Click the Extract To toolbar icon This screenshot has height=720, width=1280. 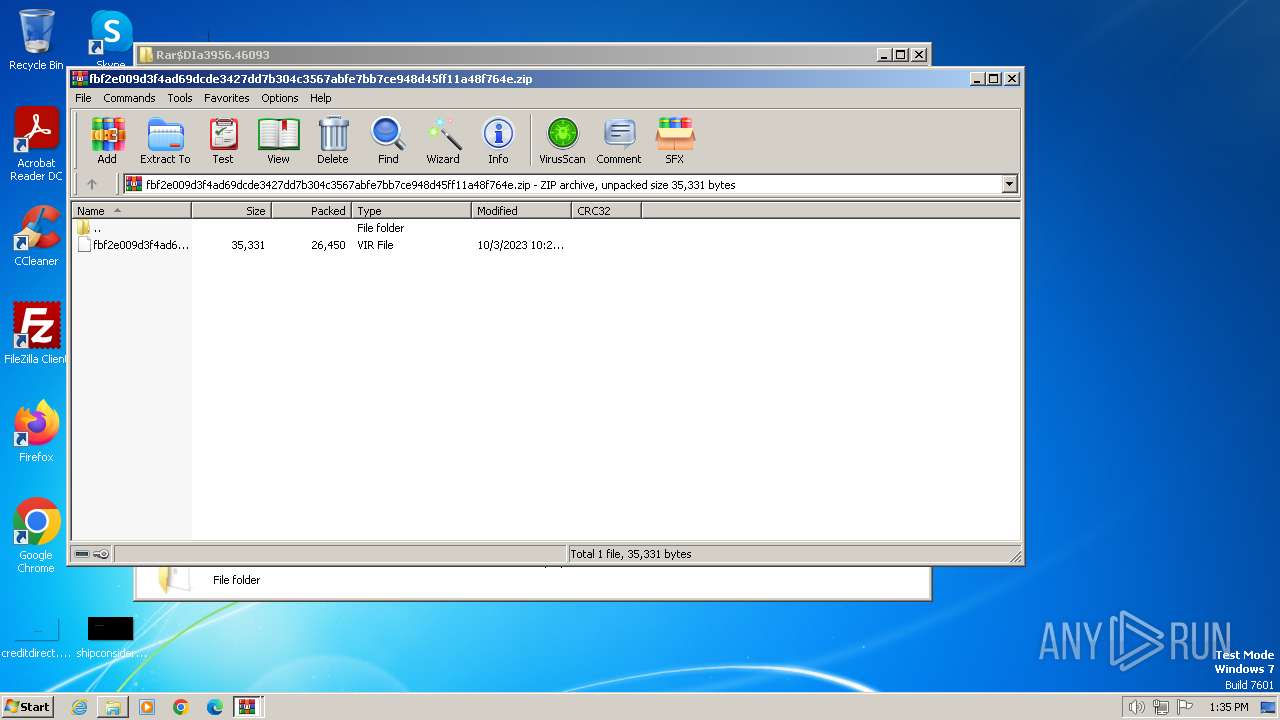click(x=165, y=140)
